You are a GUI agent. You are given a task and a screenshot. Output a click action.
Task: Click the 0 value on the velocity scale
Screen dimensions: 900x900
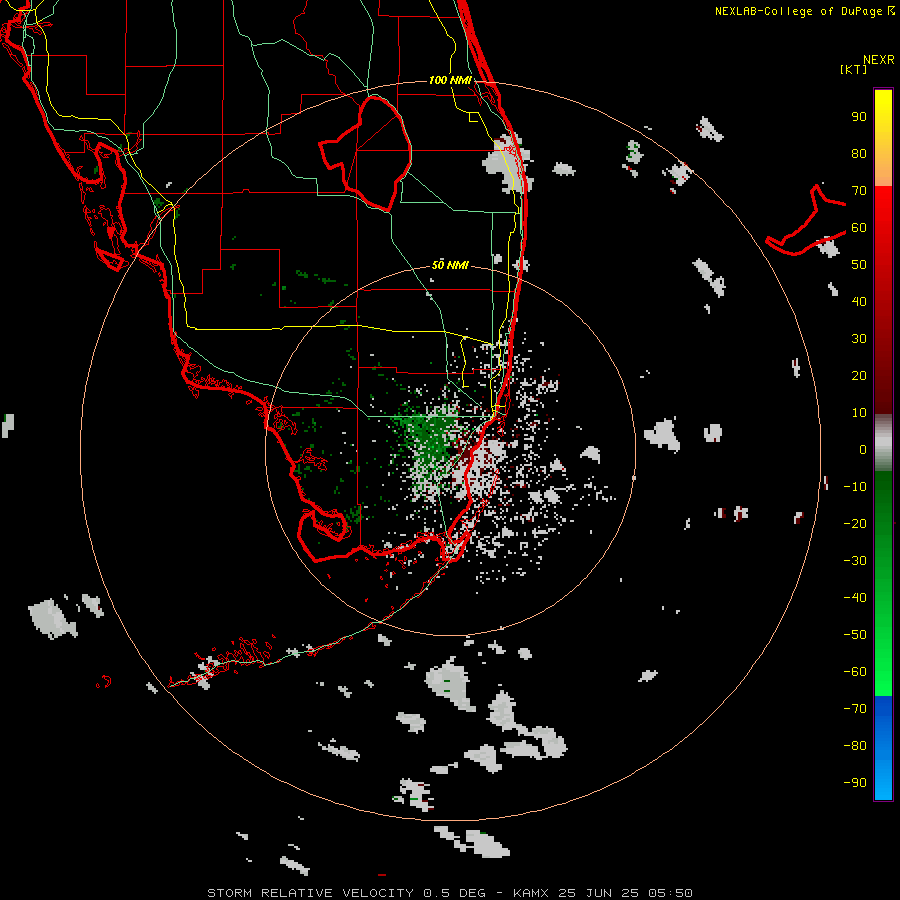coord(863,450)
